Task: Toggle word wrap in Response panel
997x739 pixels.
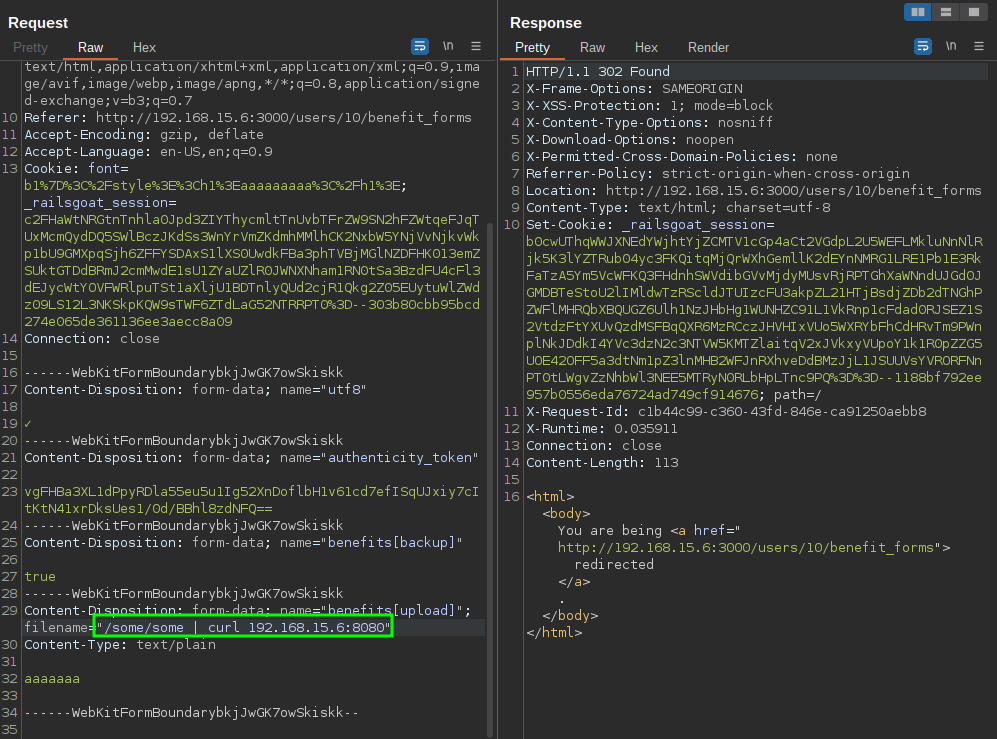Action: coord(922,46)
